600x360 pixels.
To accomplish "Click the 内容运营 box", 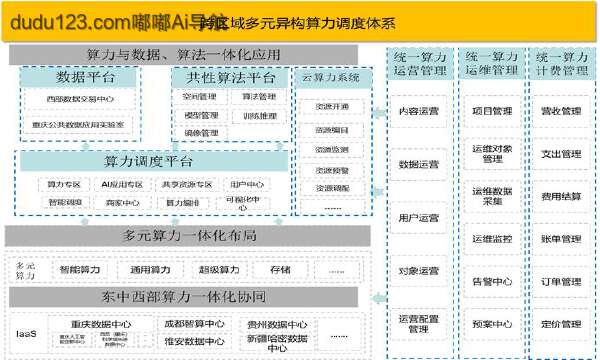I will coord(419,111).
